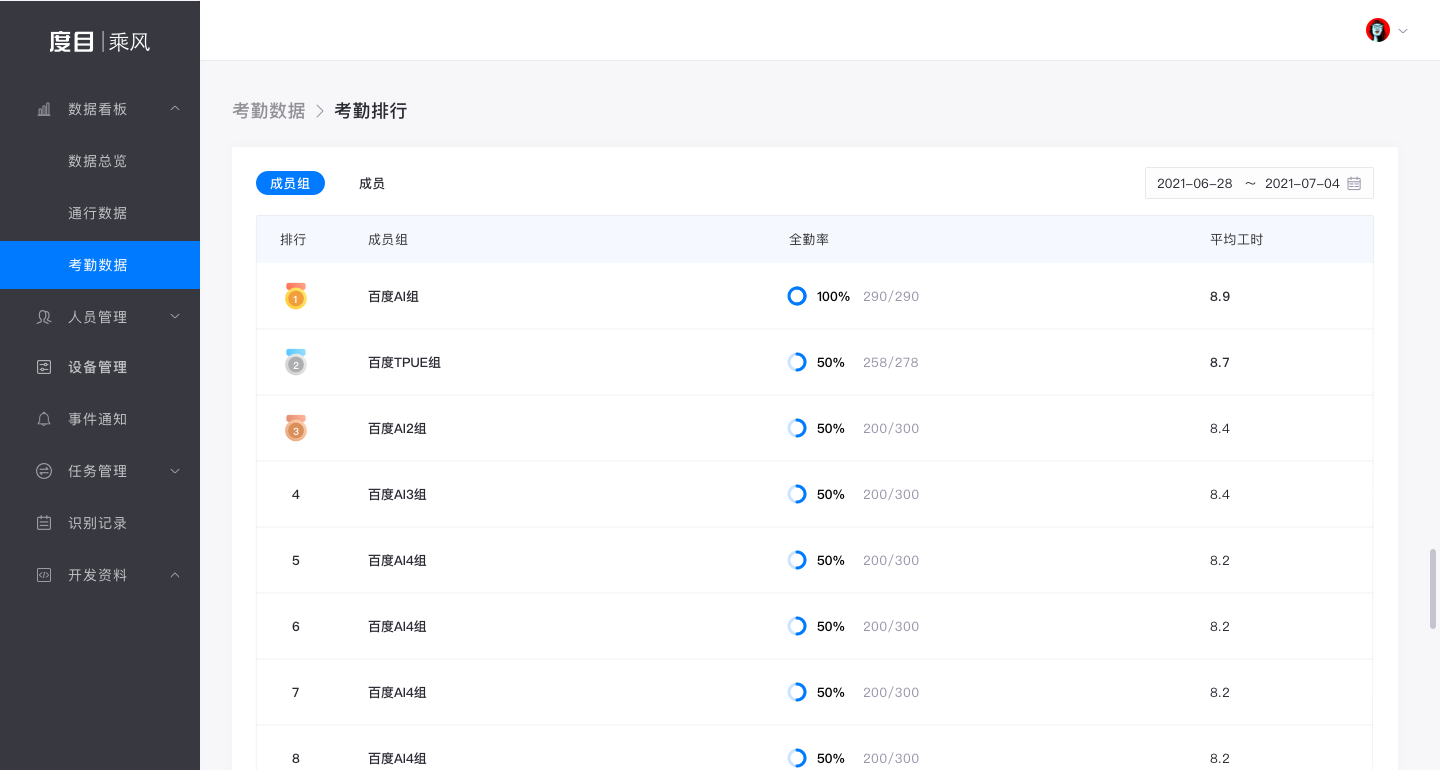Click the 50% progress ring for 百度TPUE组
This screenshot has height=770, width=1440.
[x=797, y=362]
